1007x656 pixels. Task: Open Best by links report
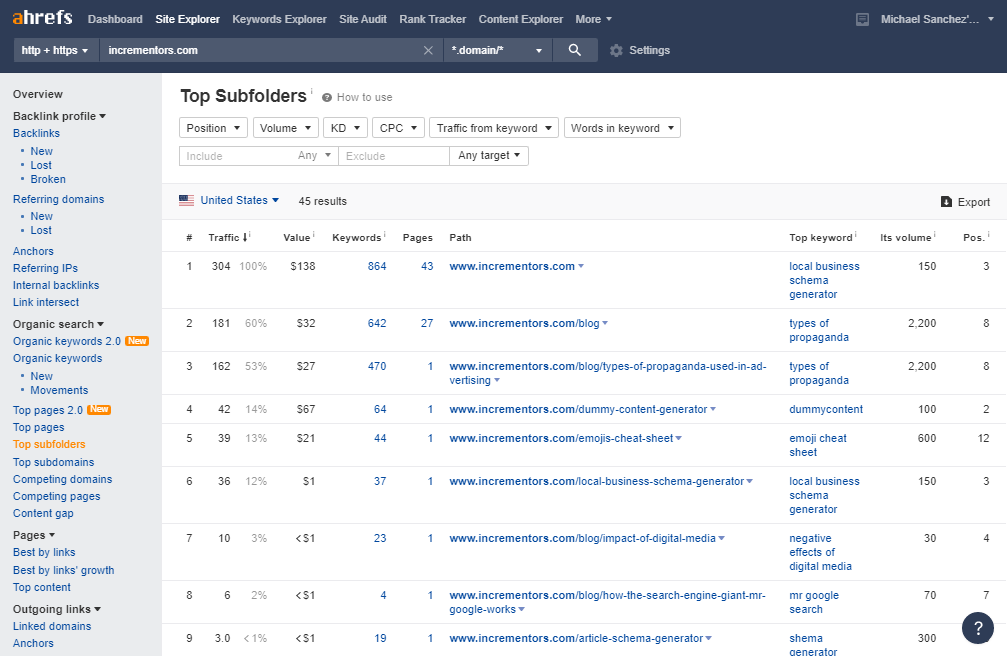coord(44,553)
